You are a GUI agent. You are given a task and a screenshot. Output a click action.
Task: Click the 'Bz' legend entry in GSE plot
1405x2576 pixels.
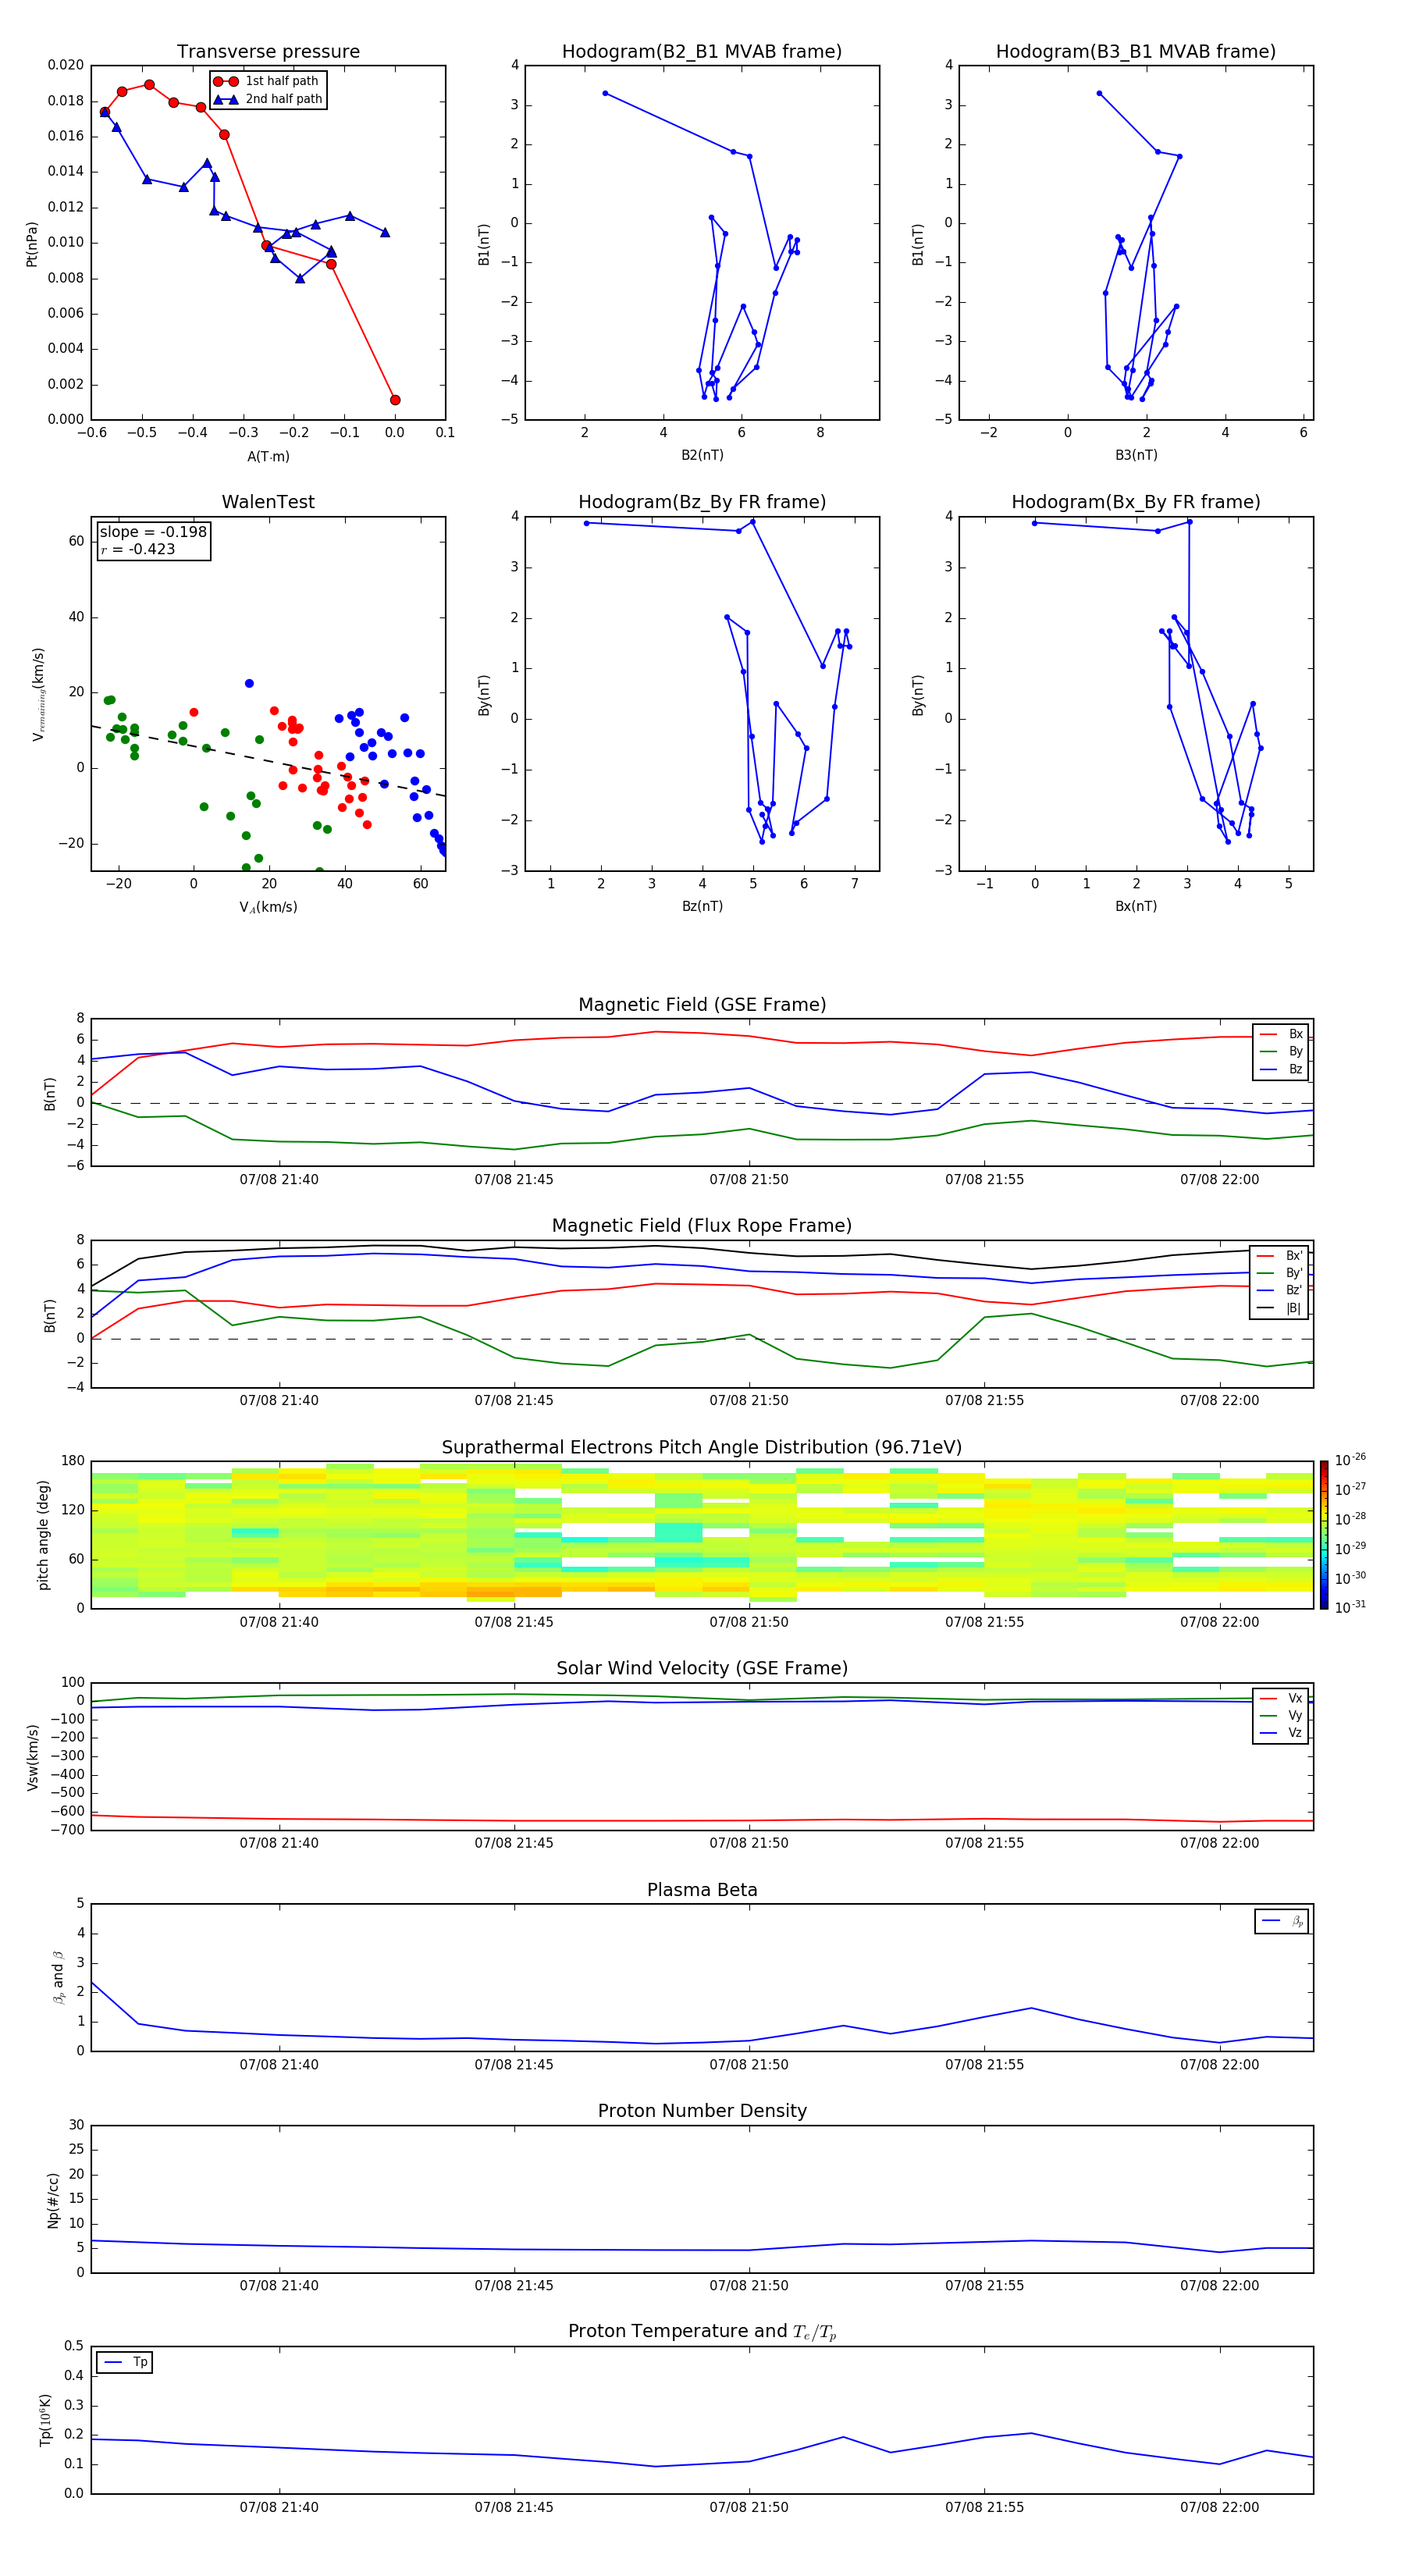1281,1069
